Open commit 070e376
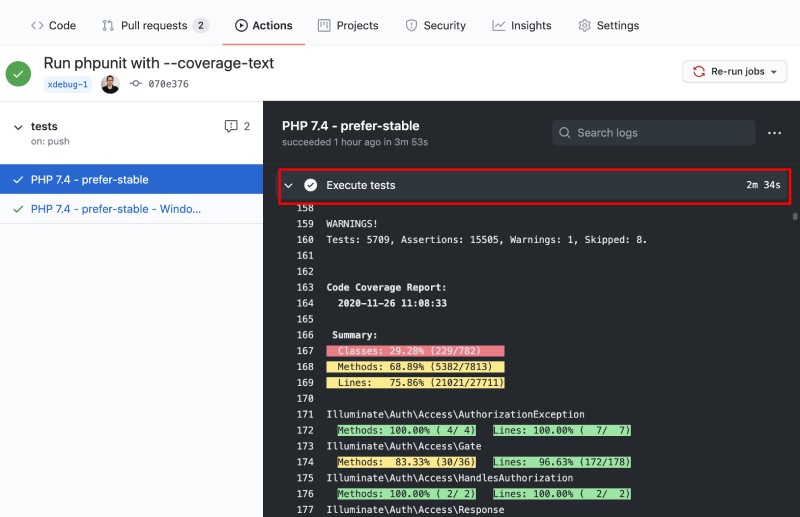This screenshot has height=517, width=800. pyautogui.click(x=168, y=84)
